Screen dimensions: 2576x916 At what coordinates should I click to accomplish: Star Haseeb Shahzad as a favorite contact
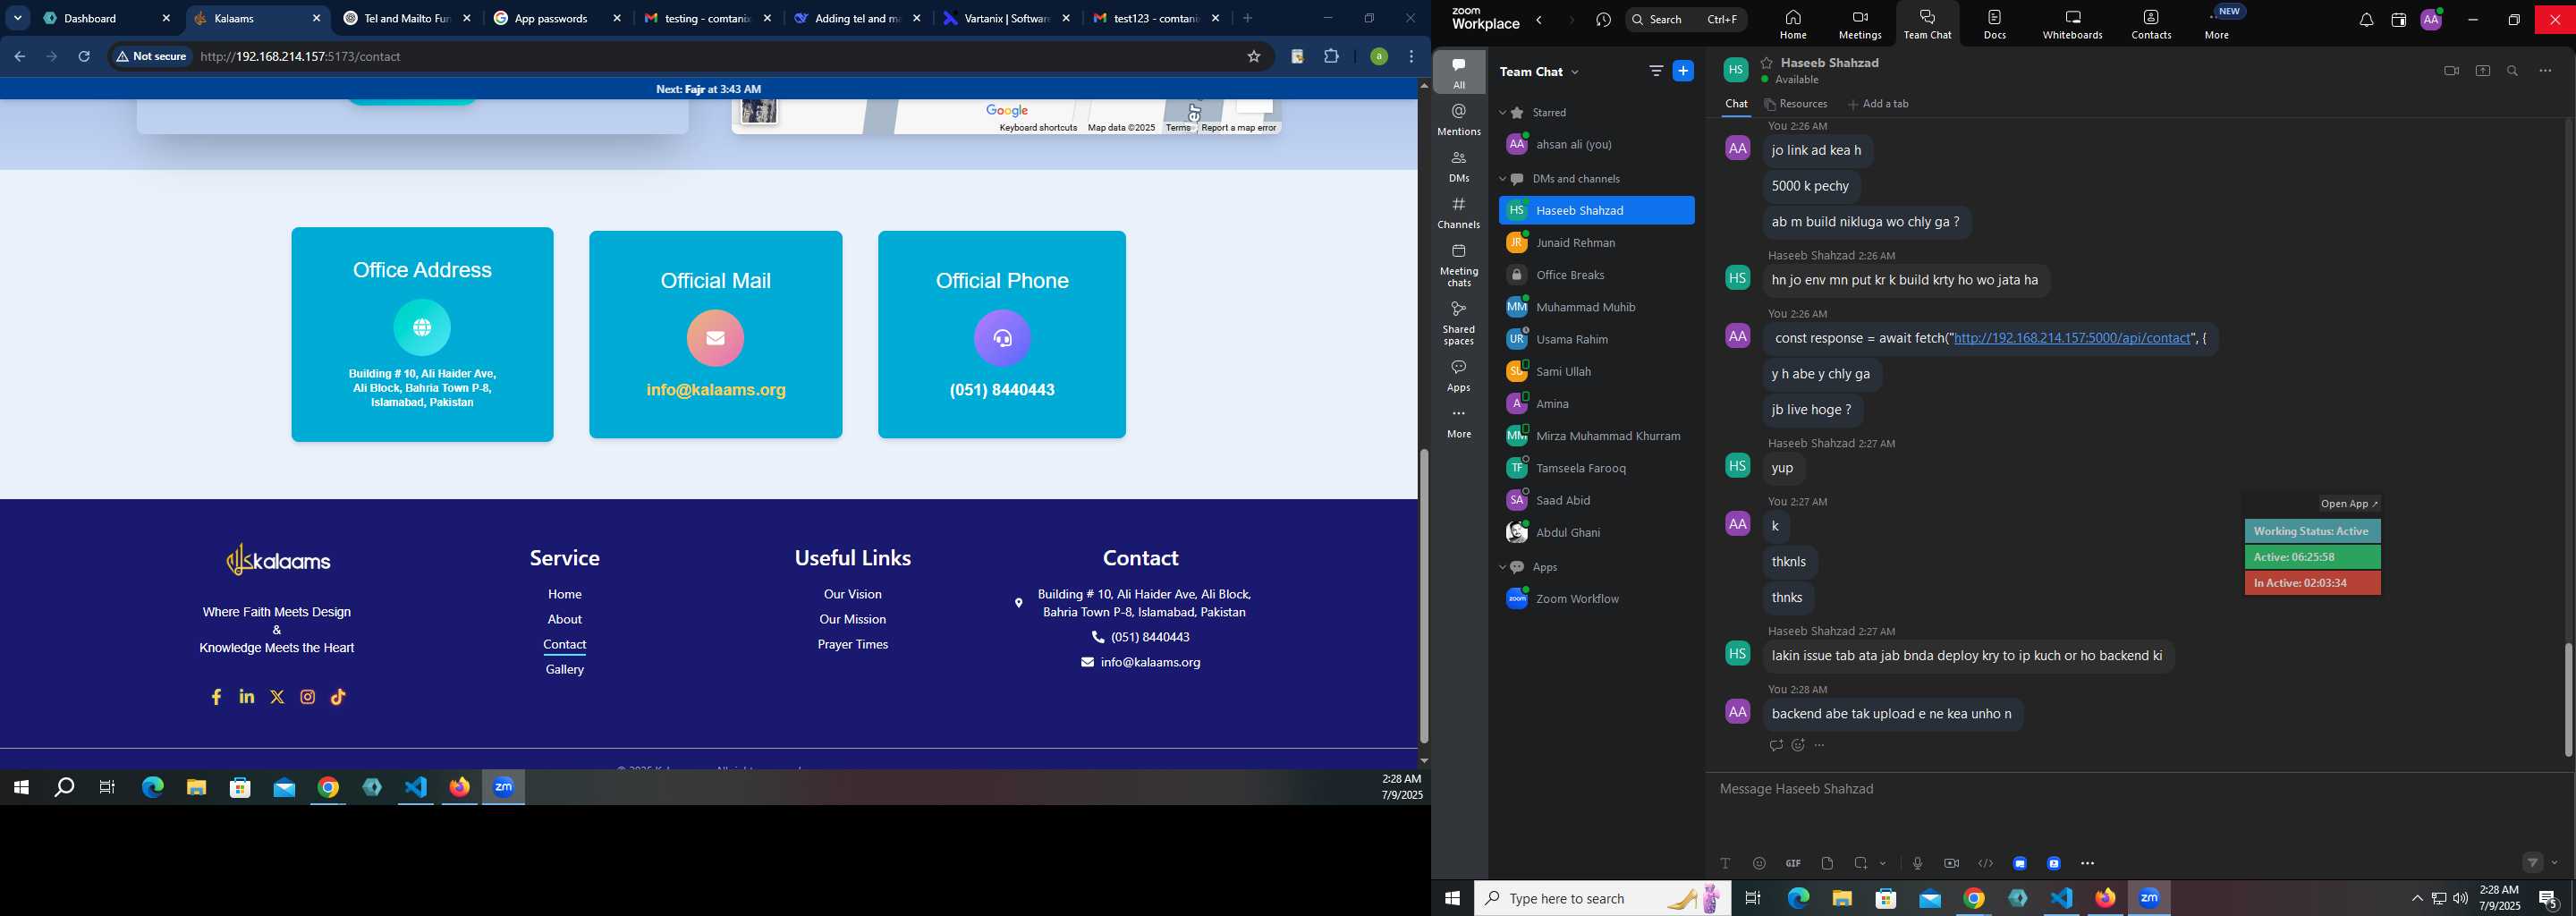pos(1767,63)
